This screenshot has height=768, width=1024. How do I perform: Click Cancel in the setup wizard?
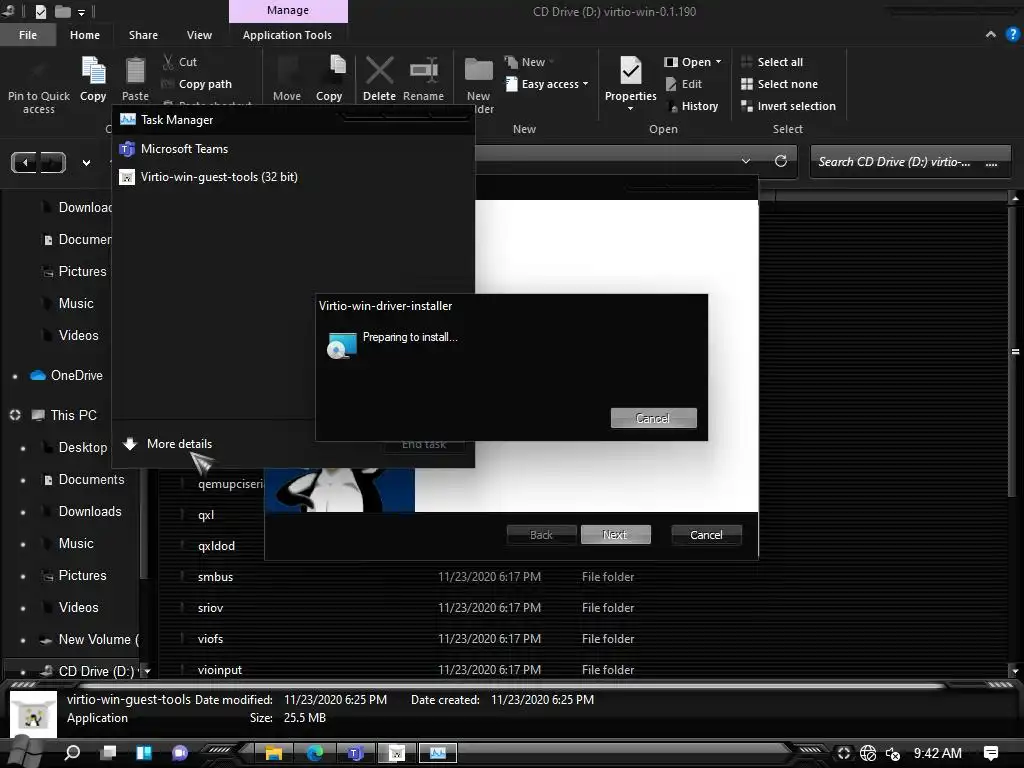pos(706,535)
